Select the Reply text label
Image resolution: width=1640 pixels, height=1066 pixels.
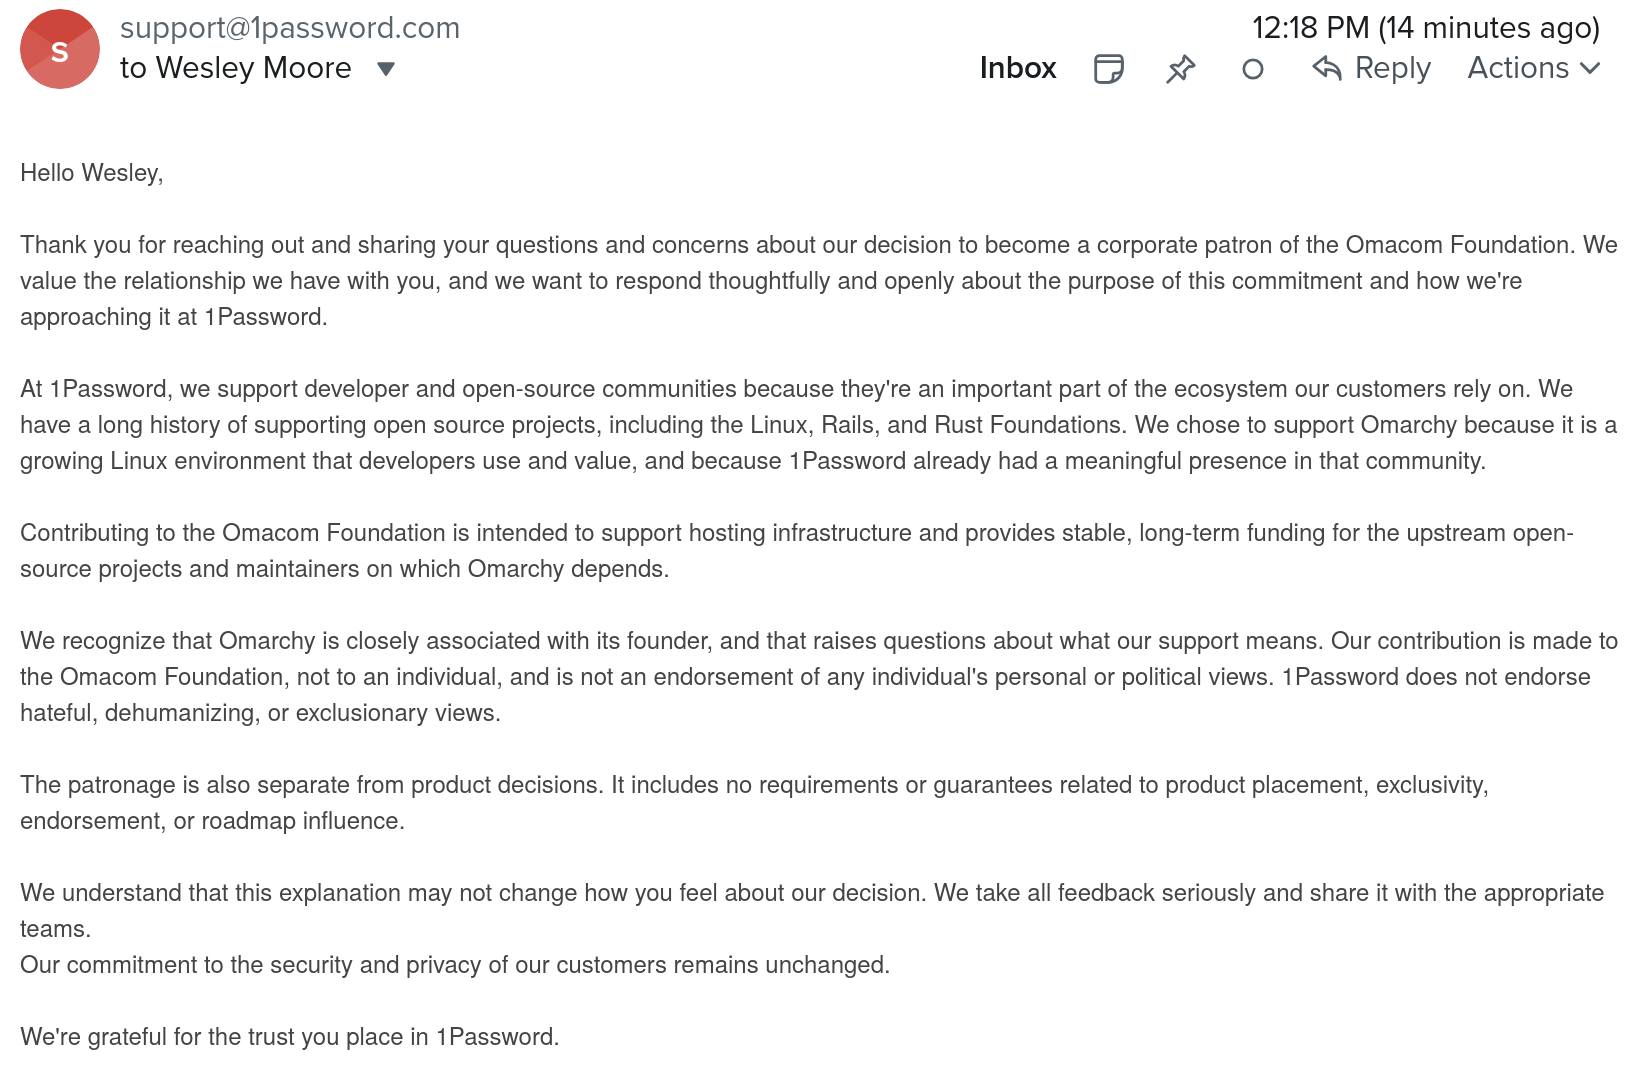click(1392, 68)
